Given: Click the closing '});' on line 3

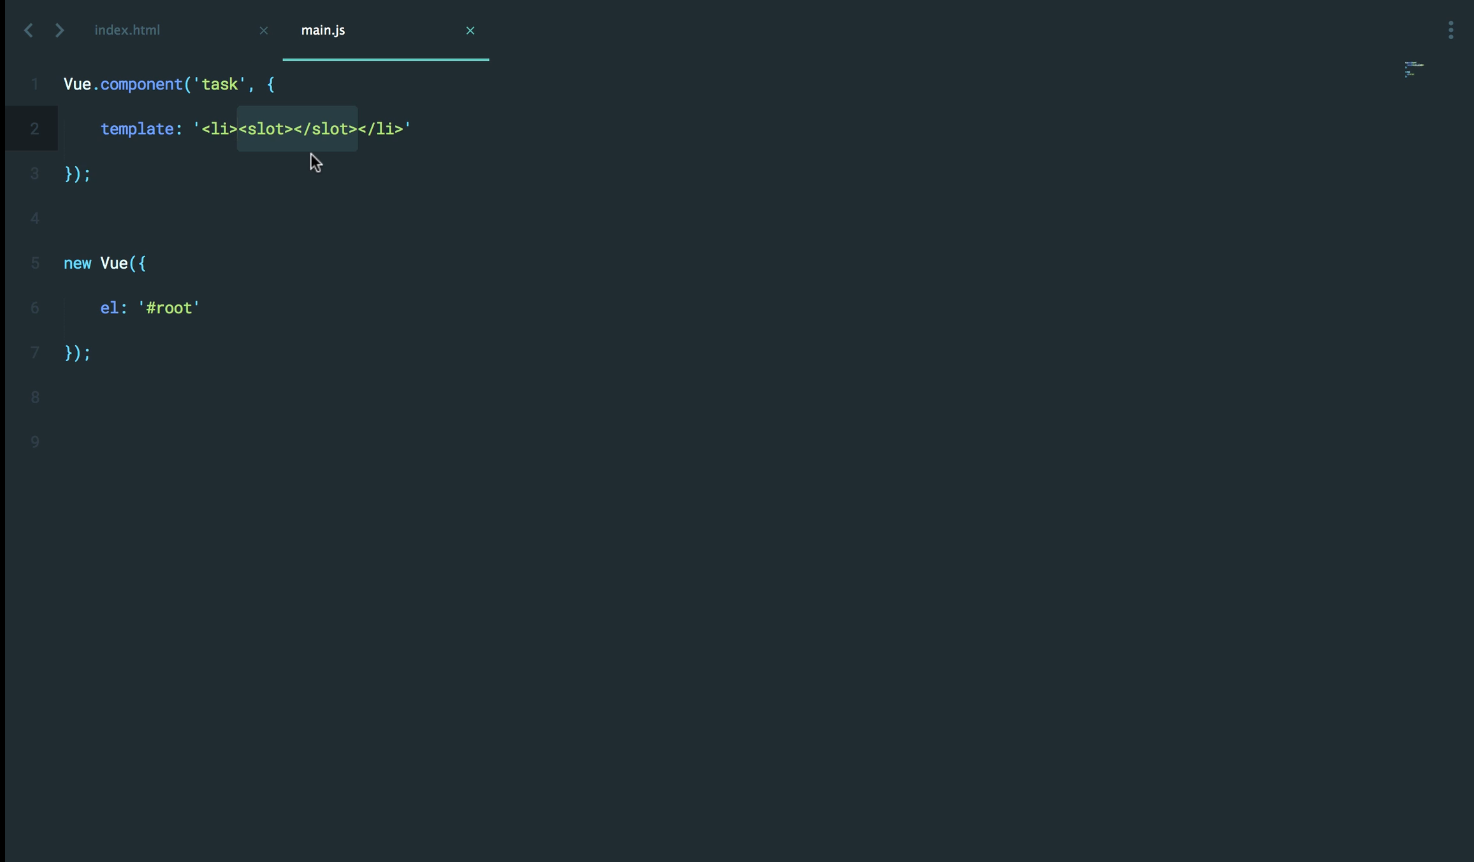Looking at the screenshot, I should pyautogui.click(x=77, y=174).
